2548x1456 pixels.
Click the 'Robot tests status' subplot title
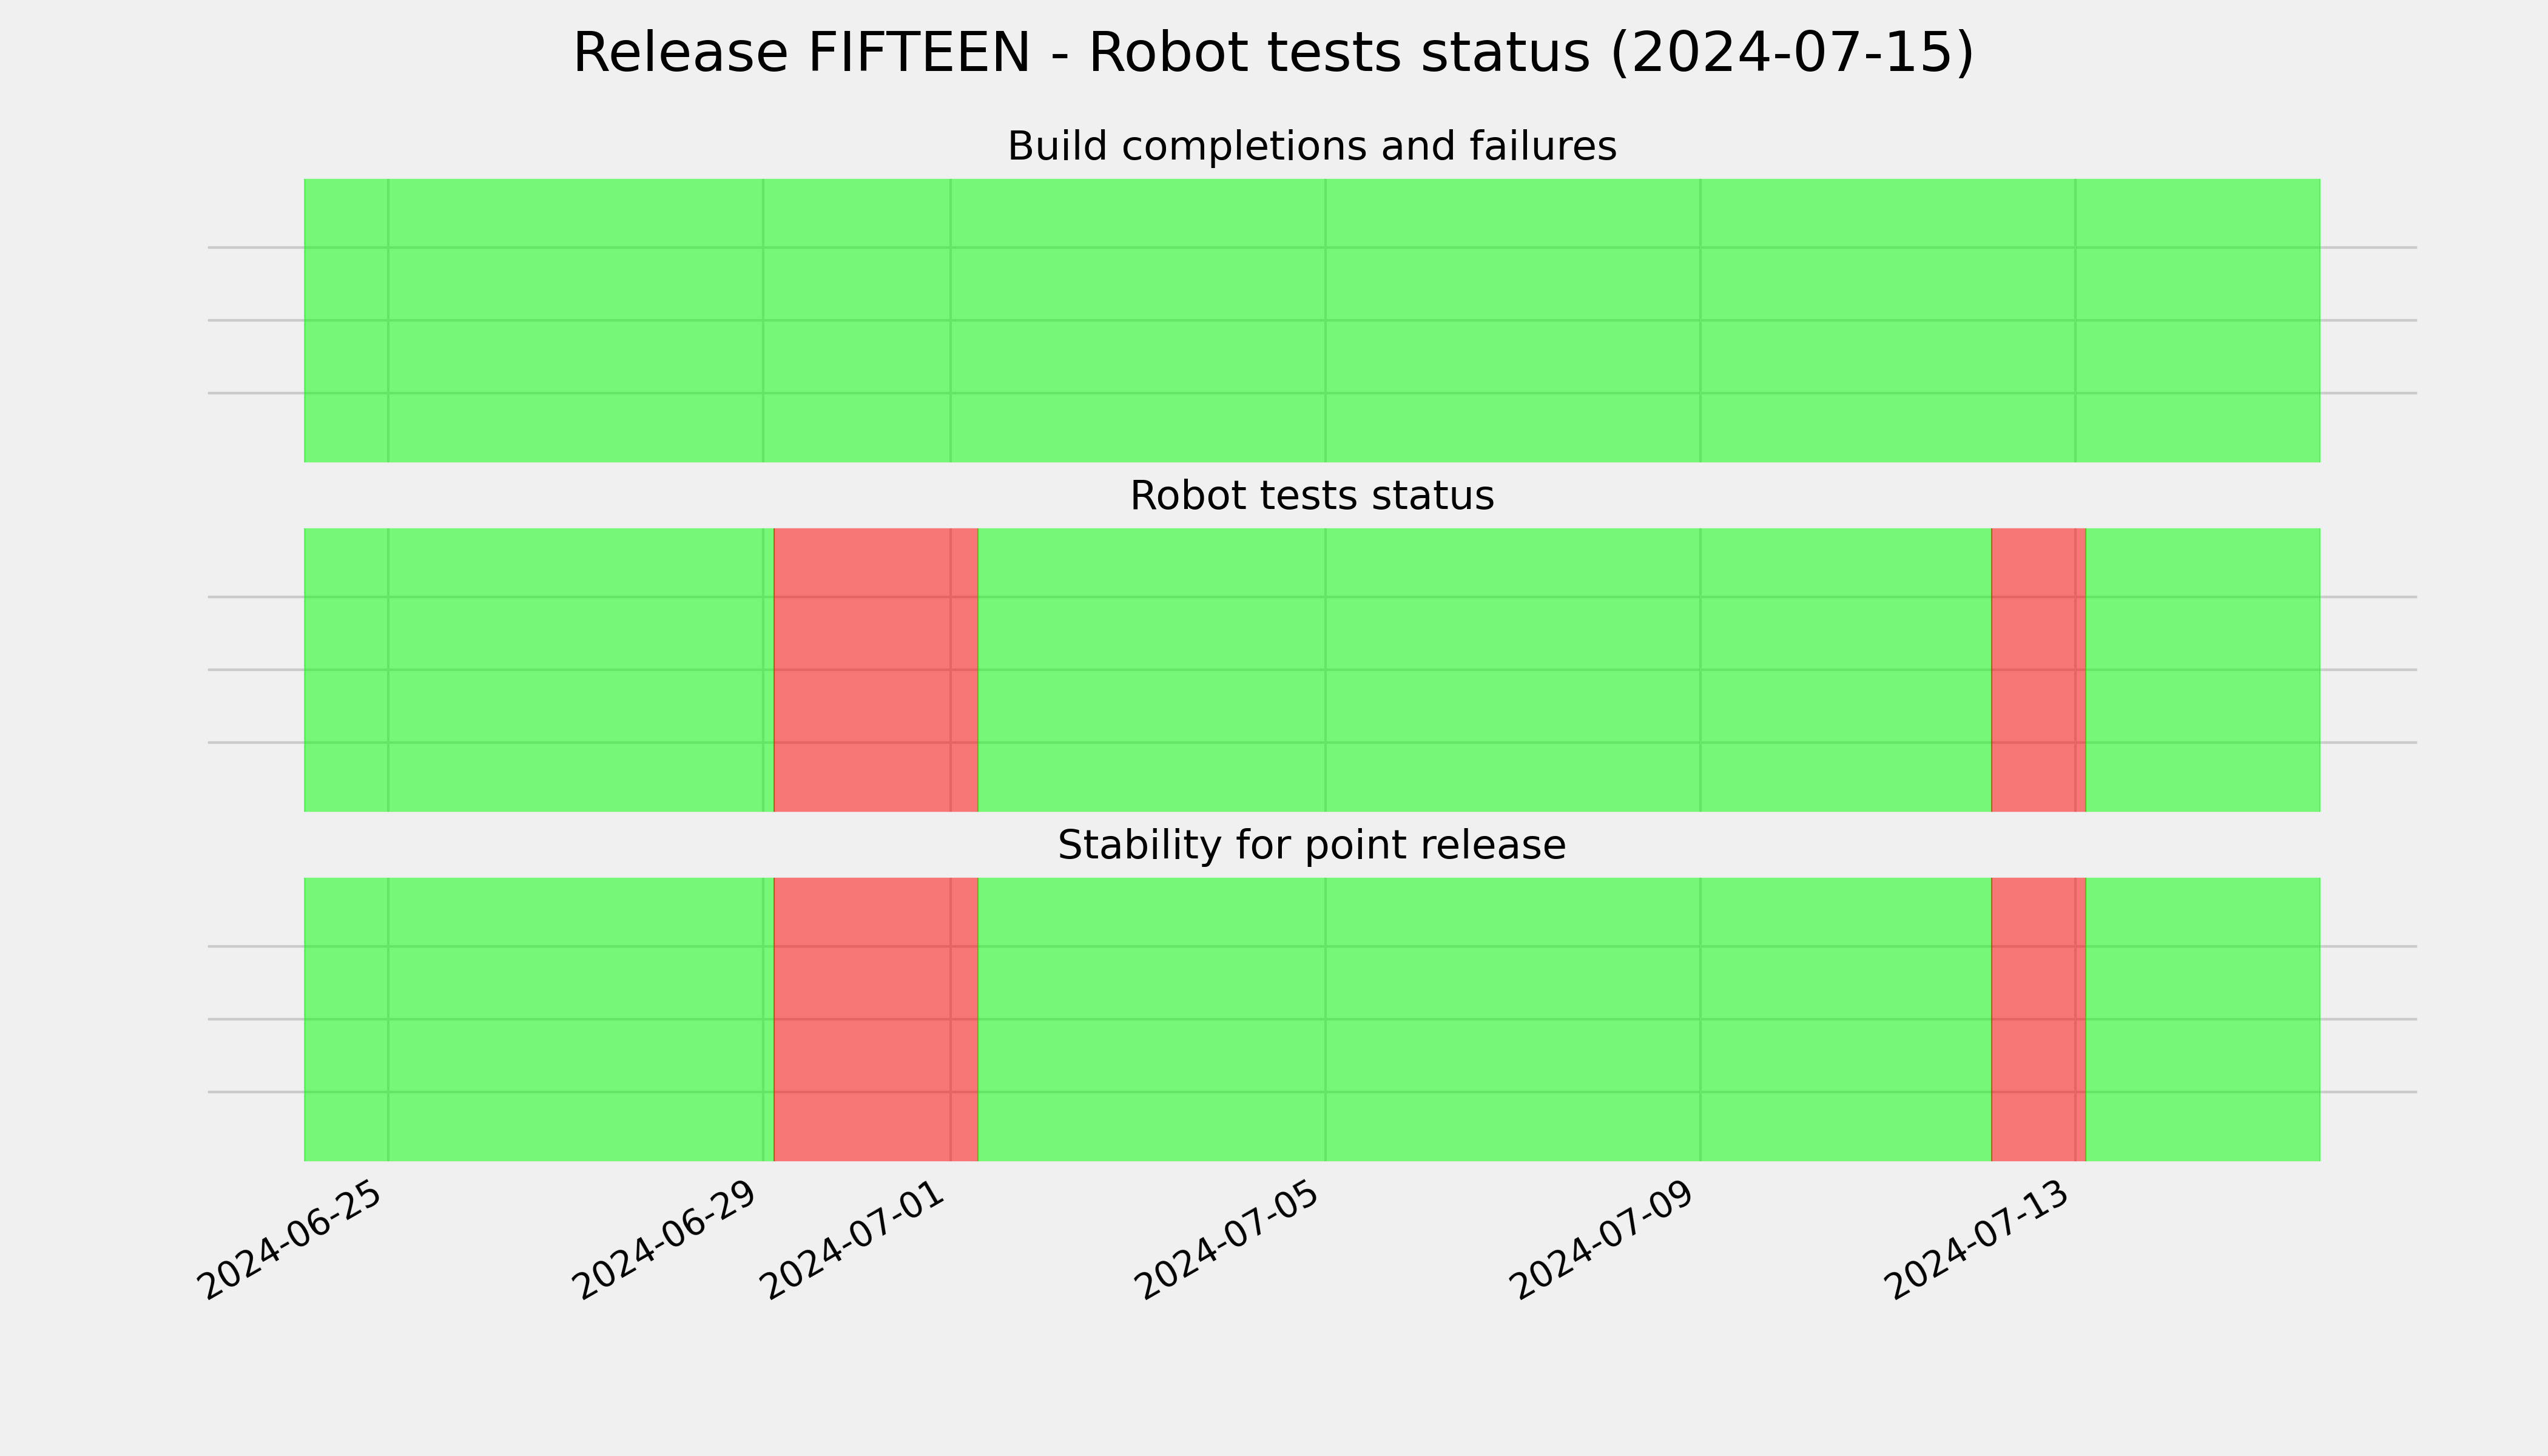click(x=1311, y=496)
